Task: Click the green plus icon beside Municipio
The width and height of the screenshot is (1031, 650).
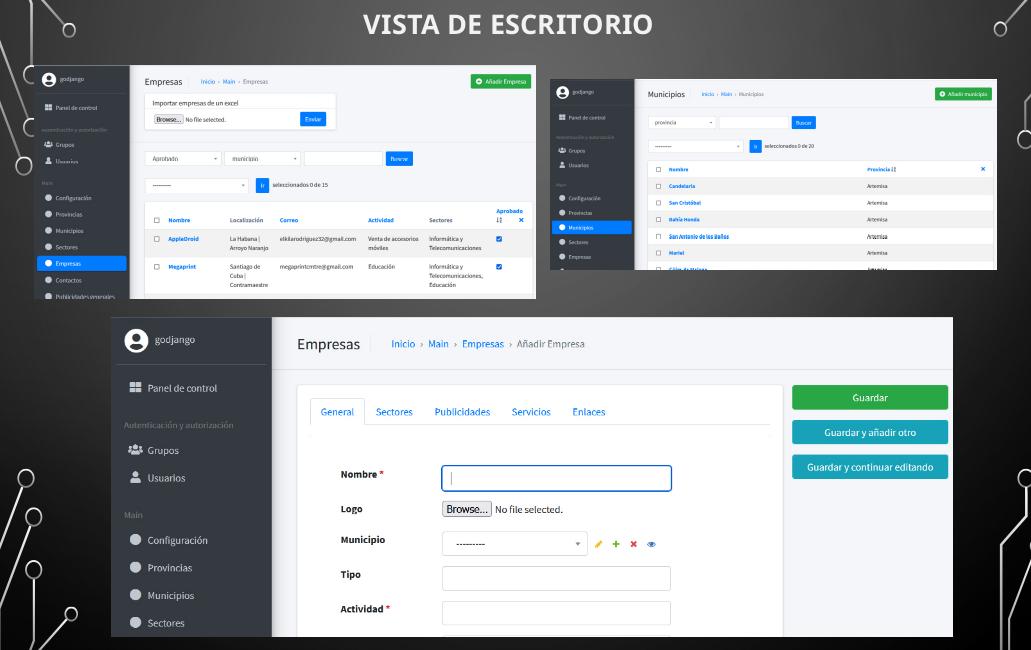Action: 616,544
